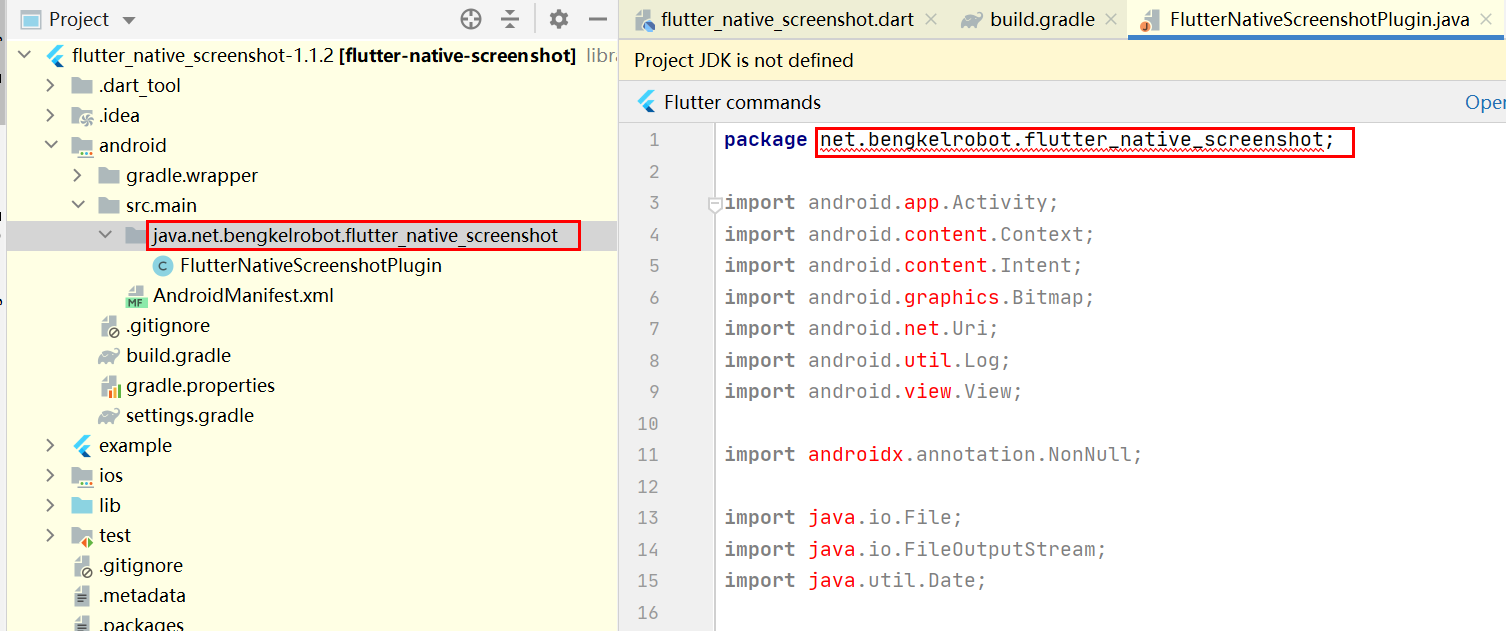Select settings.gradle file
This screenshot has width=1506, height=631.
pos(190,415)
